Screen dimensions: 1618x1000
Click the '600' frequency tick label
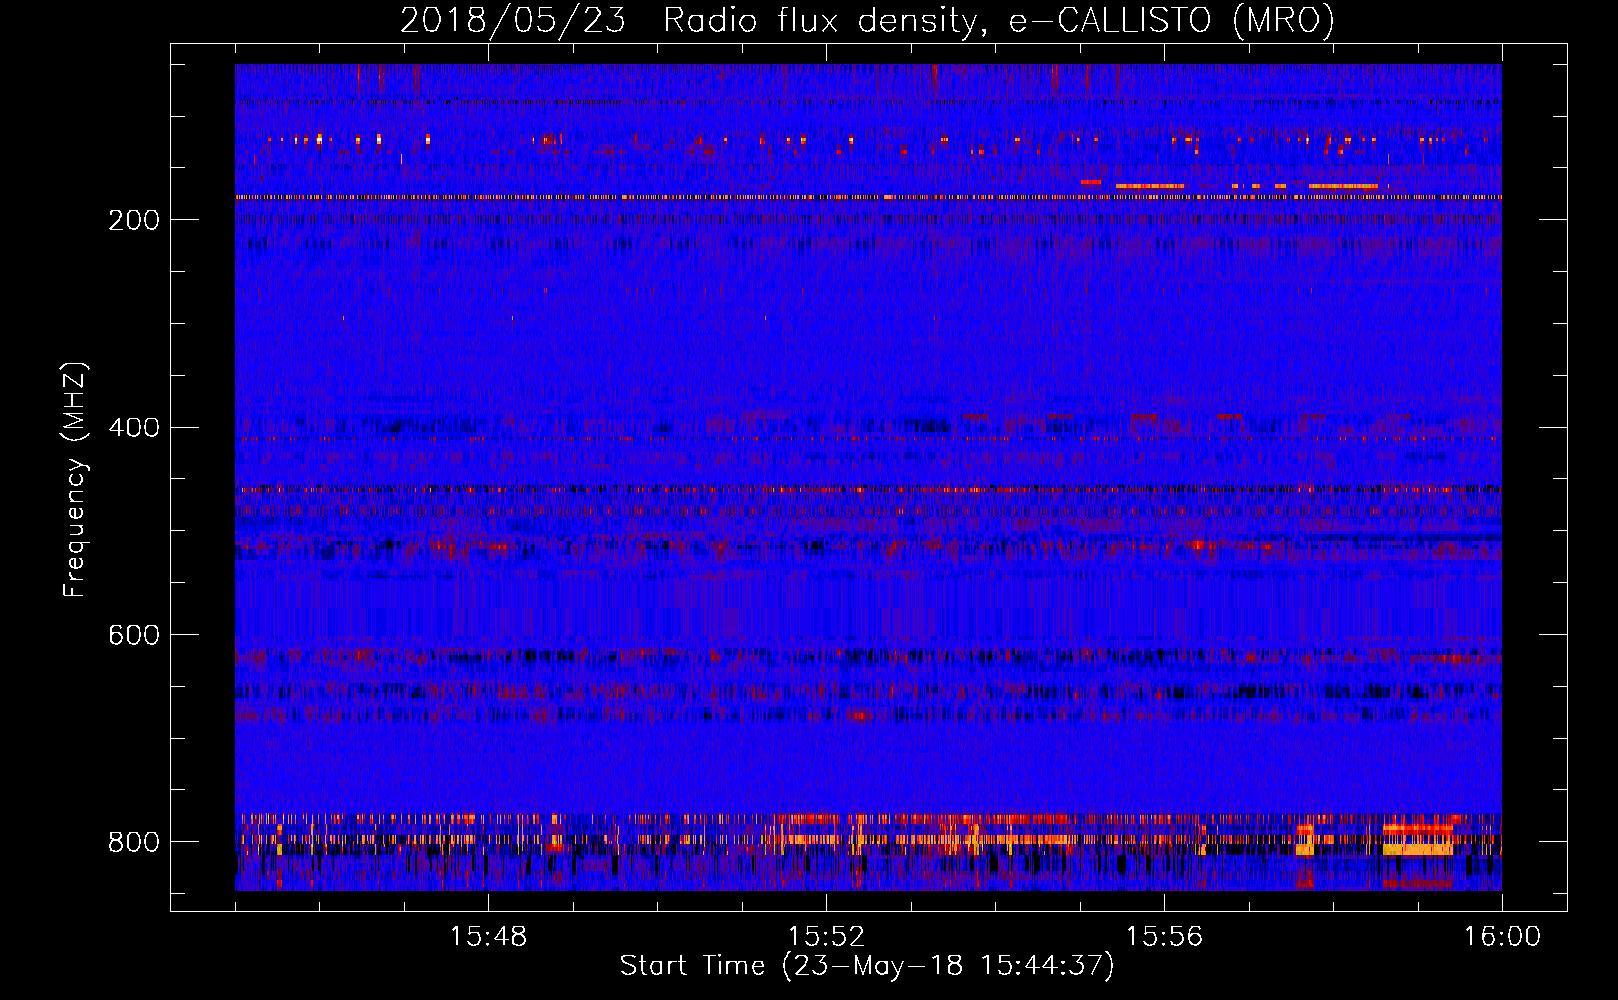(134, 635)
